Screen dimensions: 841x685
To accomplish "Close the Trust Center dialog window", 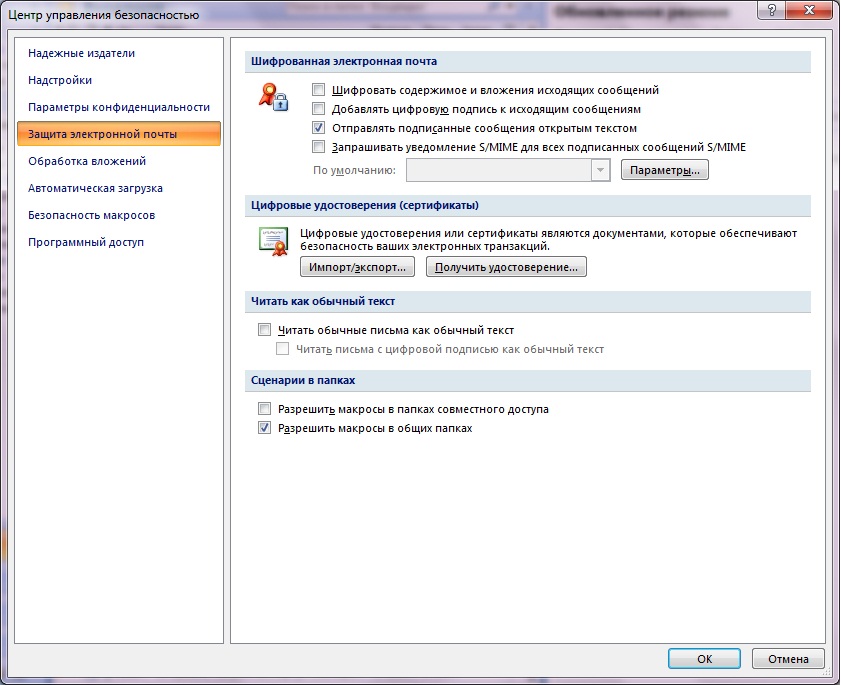I will tap(809, 10).
